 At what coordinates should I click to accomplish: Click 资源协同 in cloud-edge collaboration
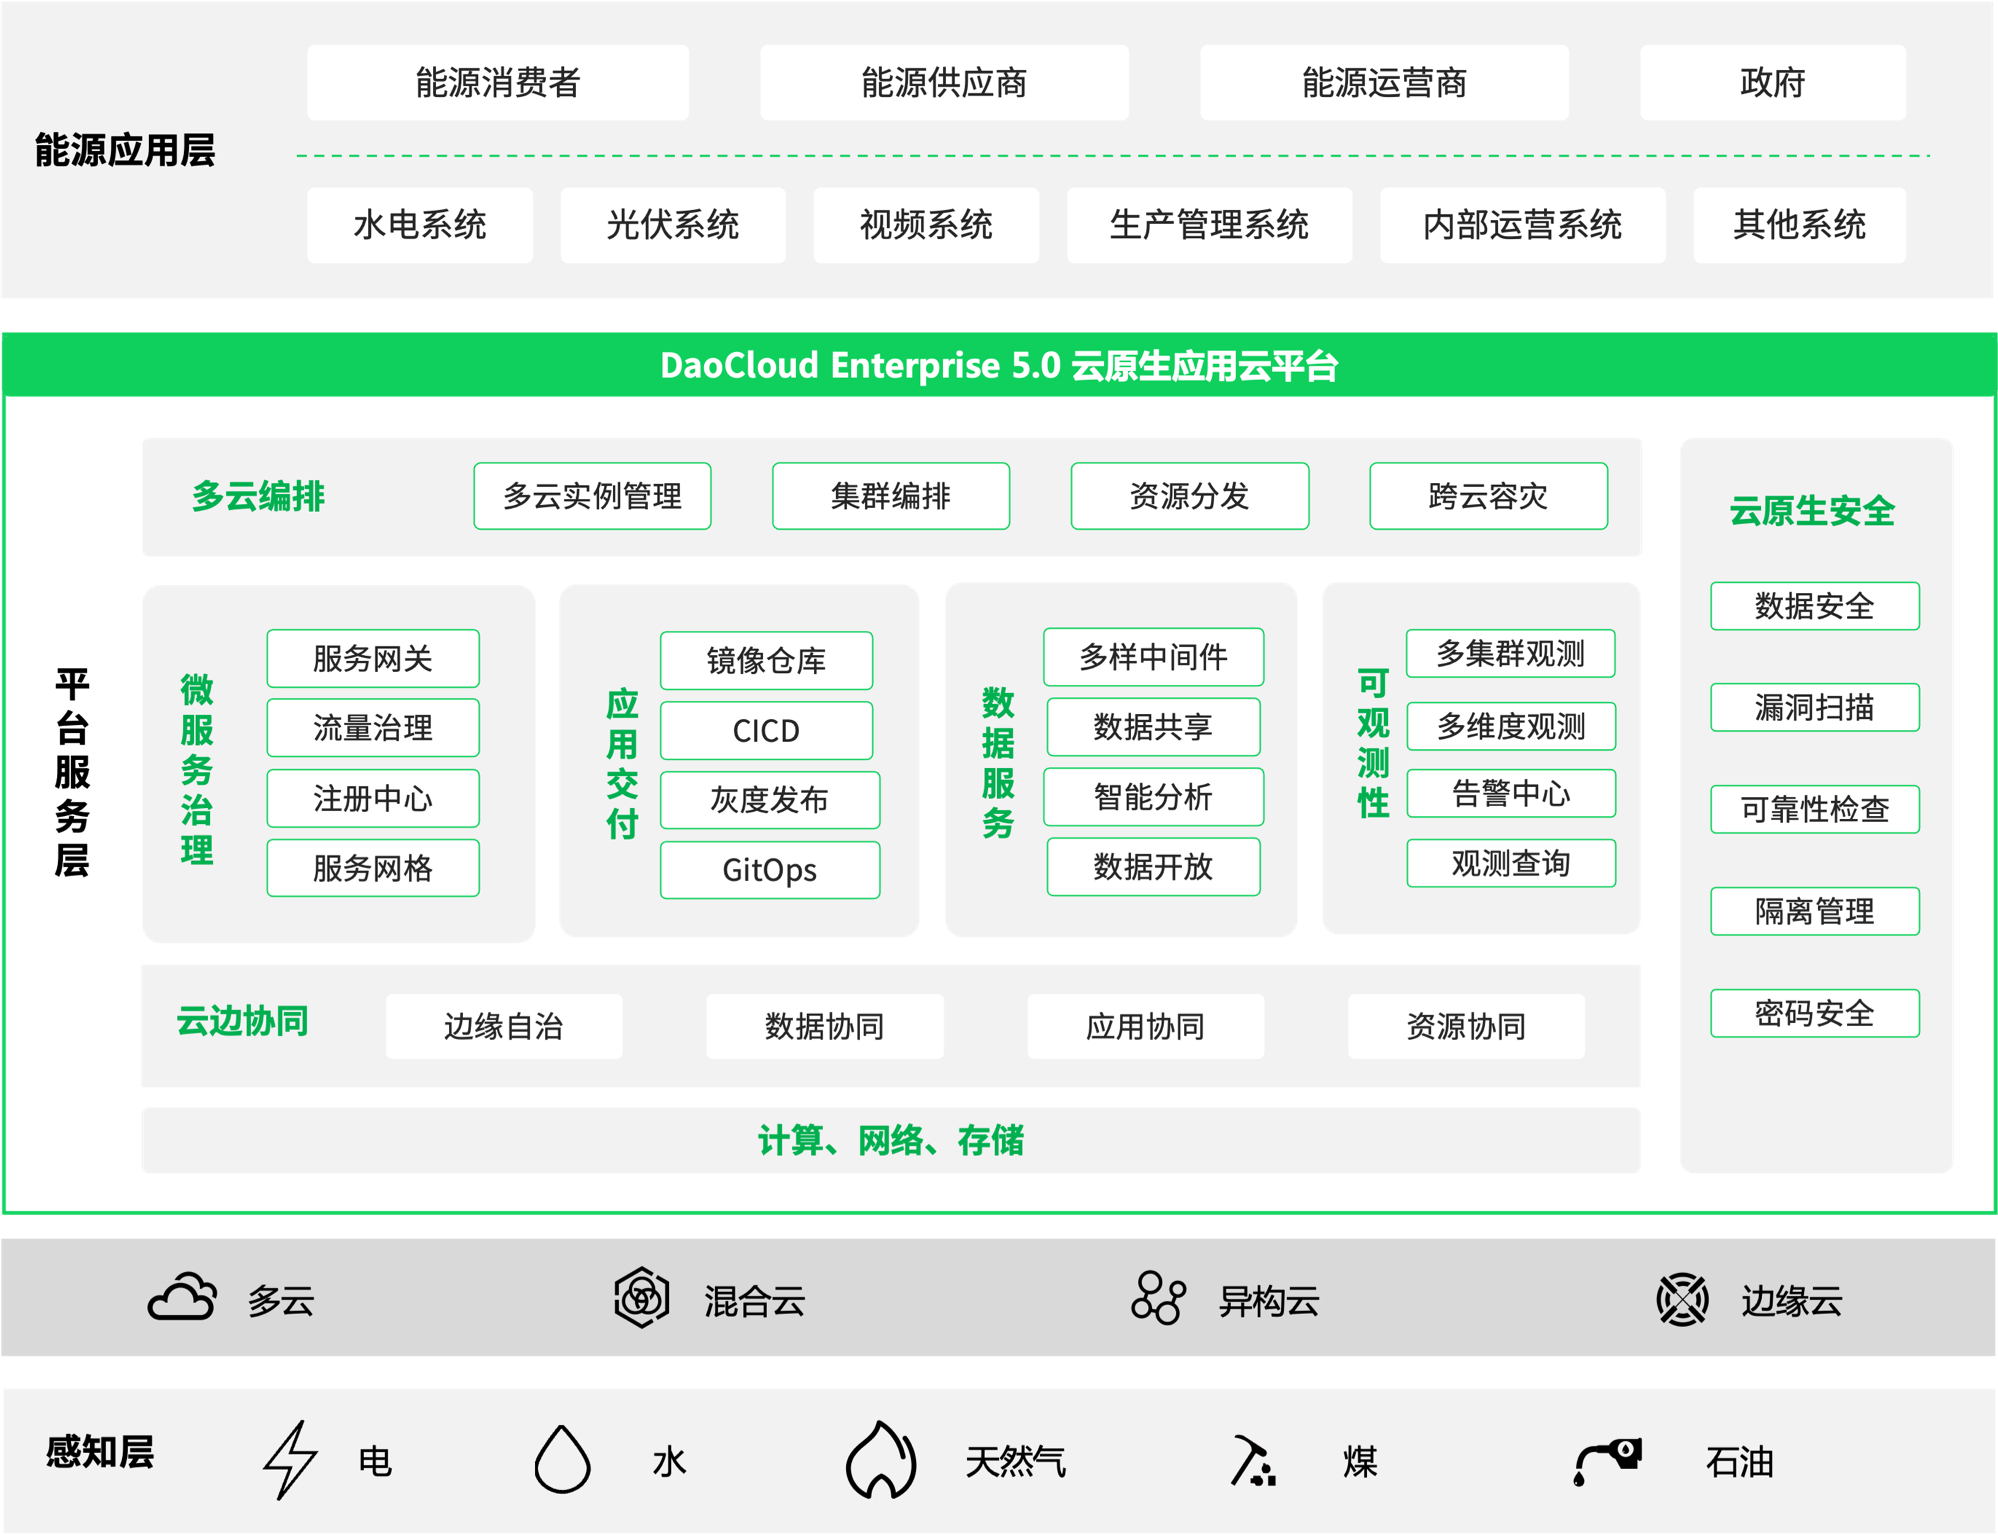click(x=1466, y=1026)
